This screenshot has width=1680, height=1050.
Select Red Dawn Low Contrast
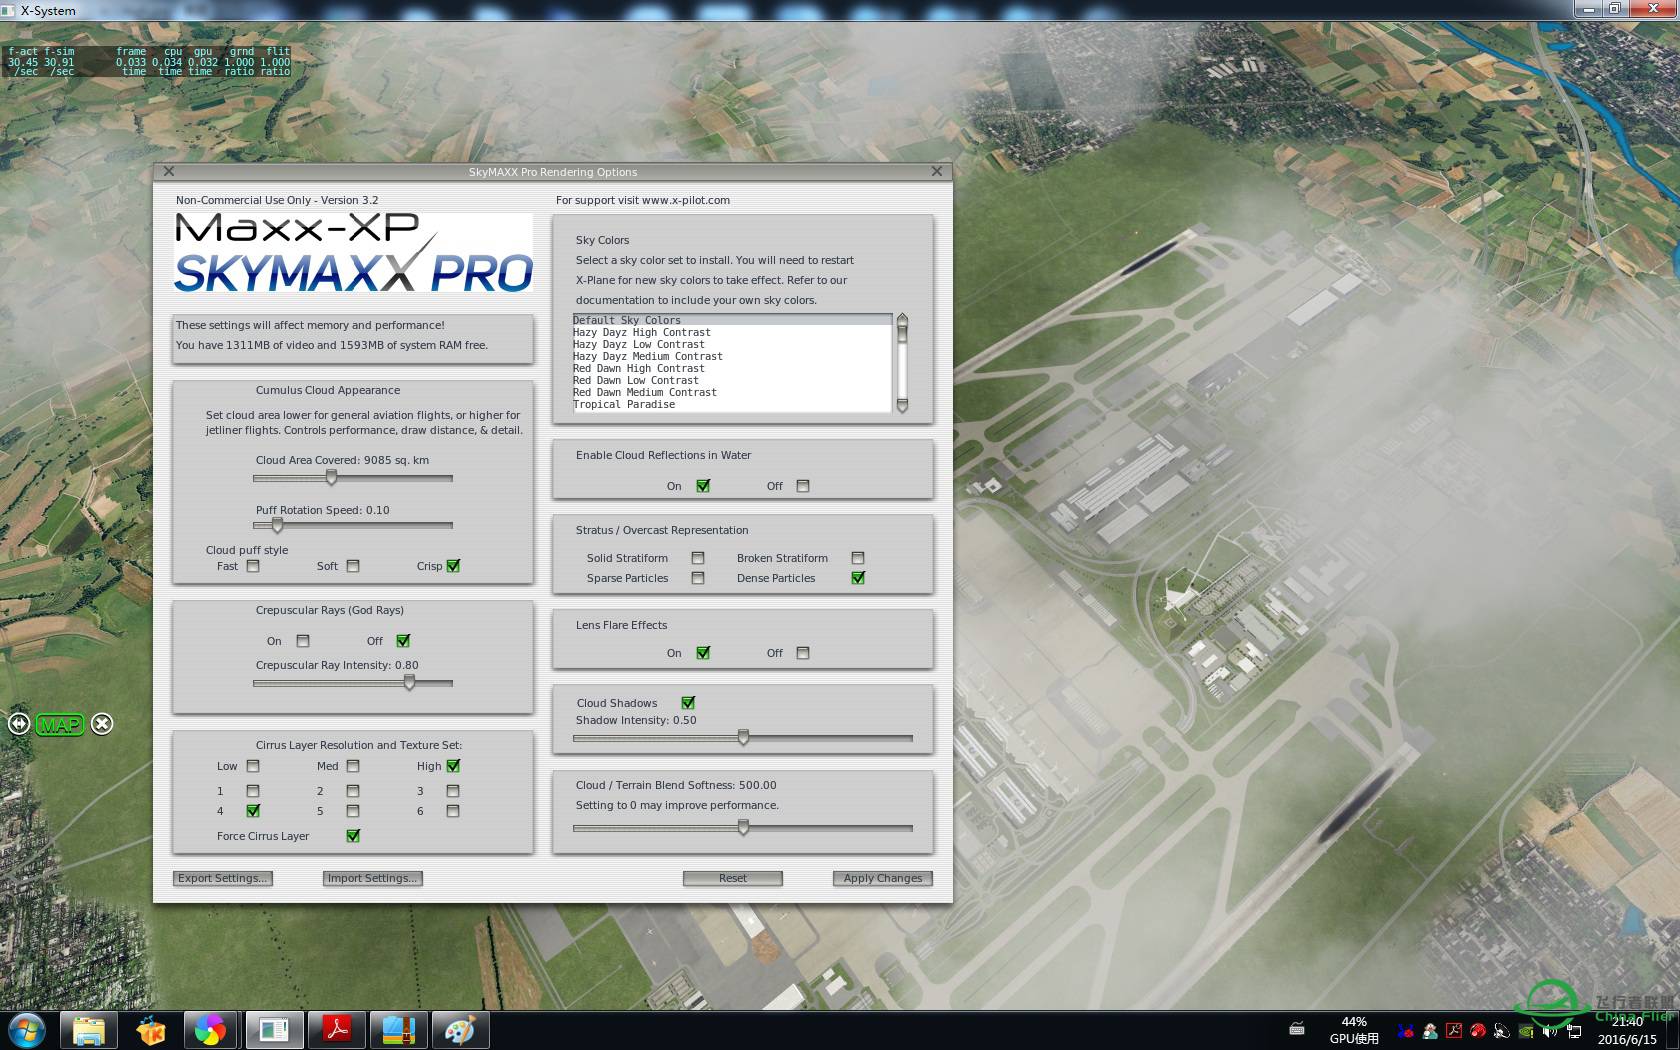pos(732,380)
